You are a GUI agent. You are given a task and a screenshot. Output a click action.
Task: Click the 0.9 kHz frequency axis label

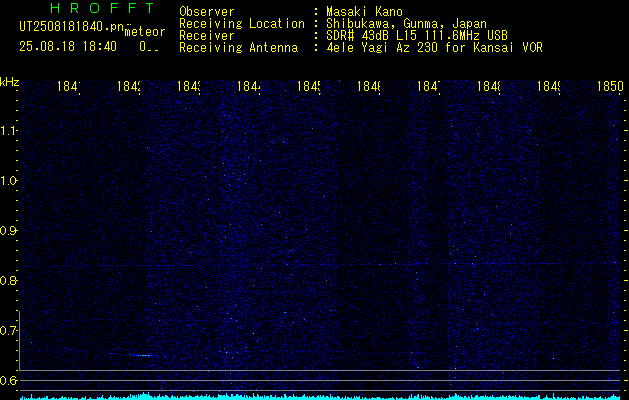[x=8, y=231]
